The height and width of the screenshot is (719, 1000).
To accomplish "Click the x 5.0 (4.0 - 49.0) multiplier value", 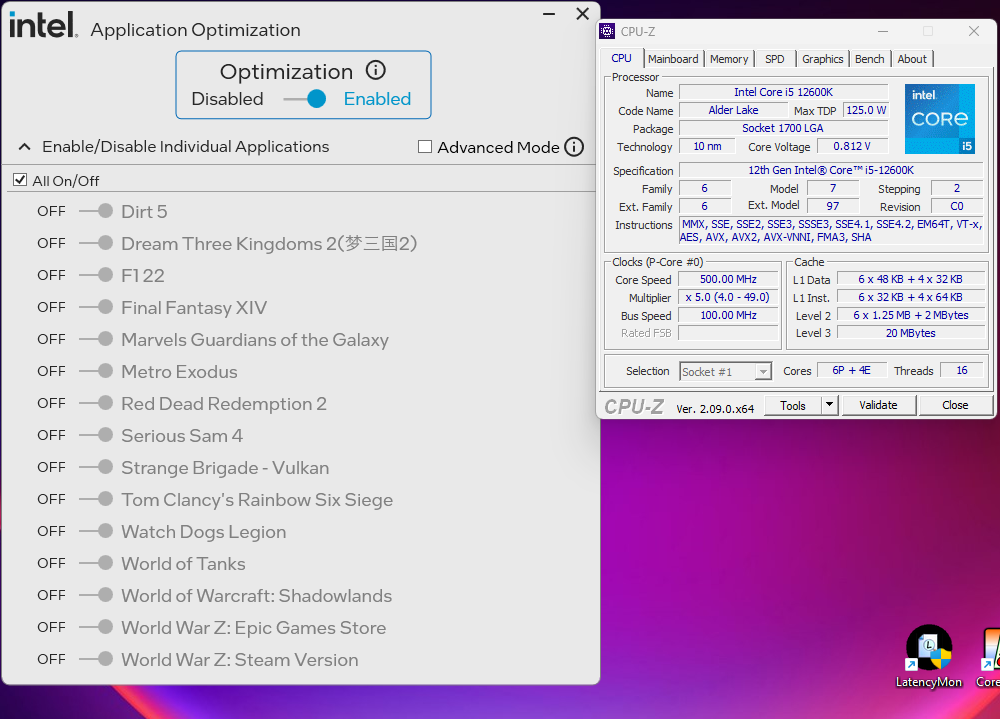I will 728,297.
